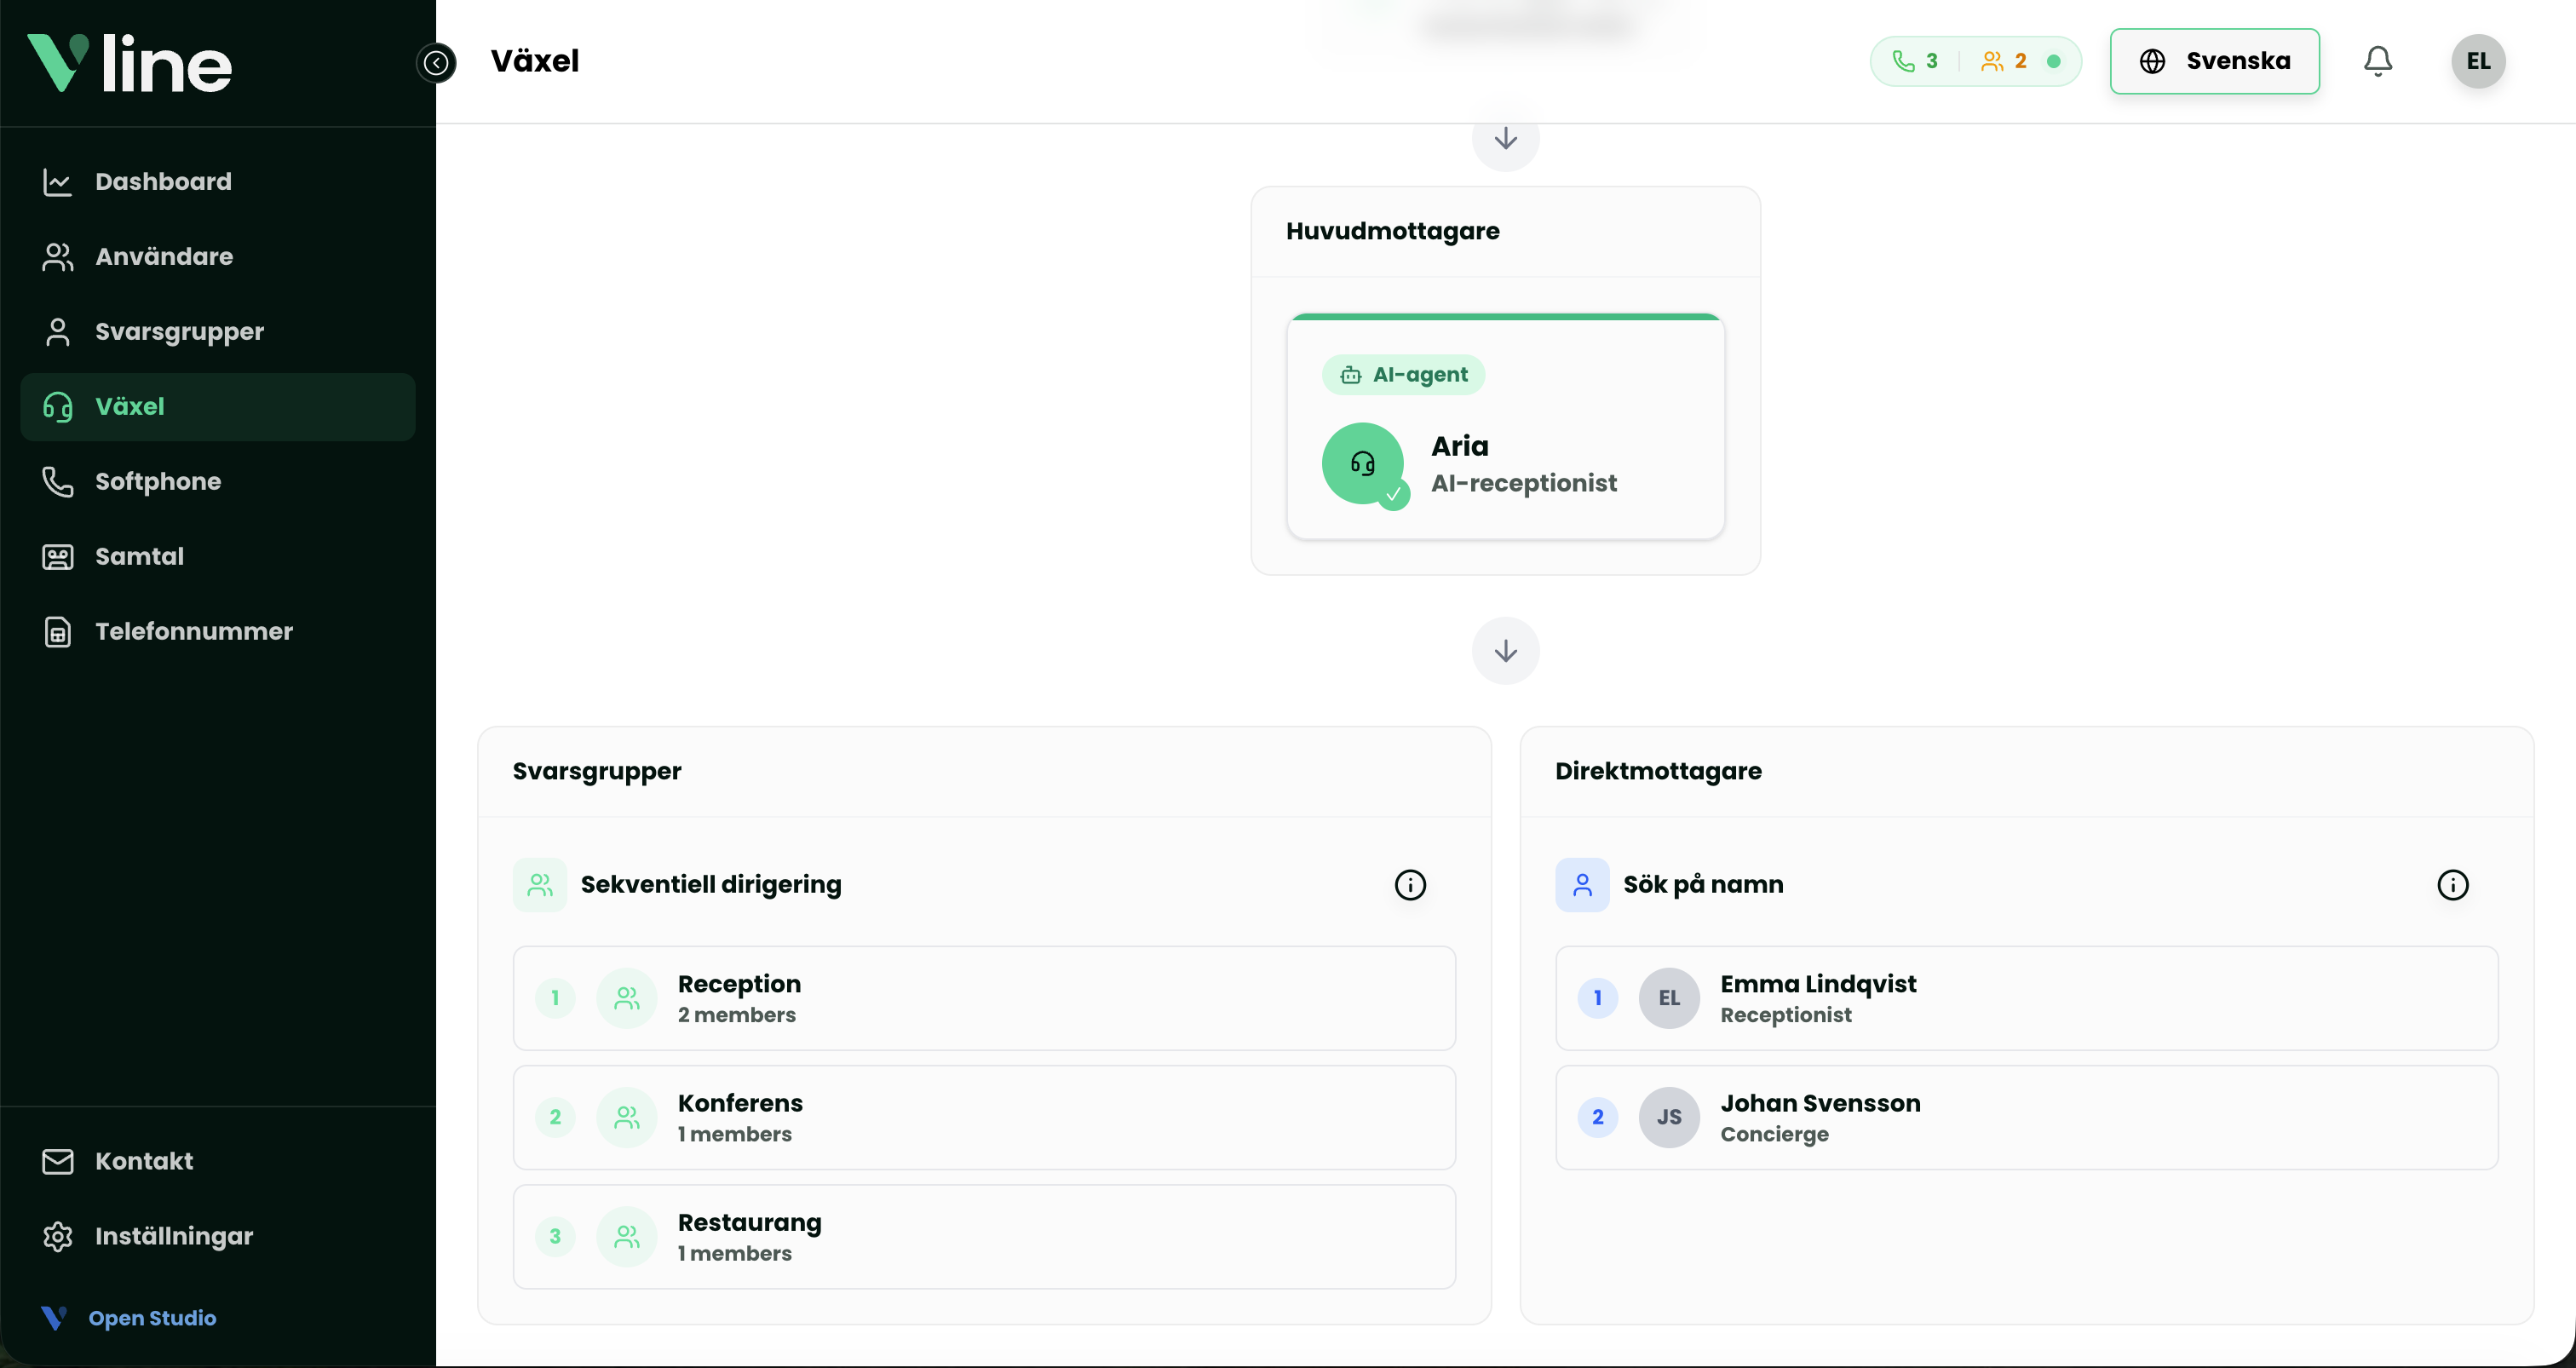
Task: Click the AI-agent badge
Action: pos(1403,375)
